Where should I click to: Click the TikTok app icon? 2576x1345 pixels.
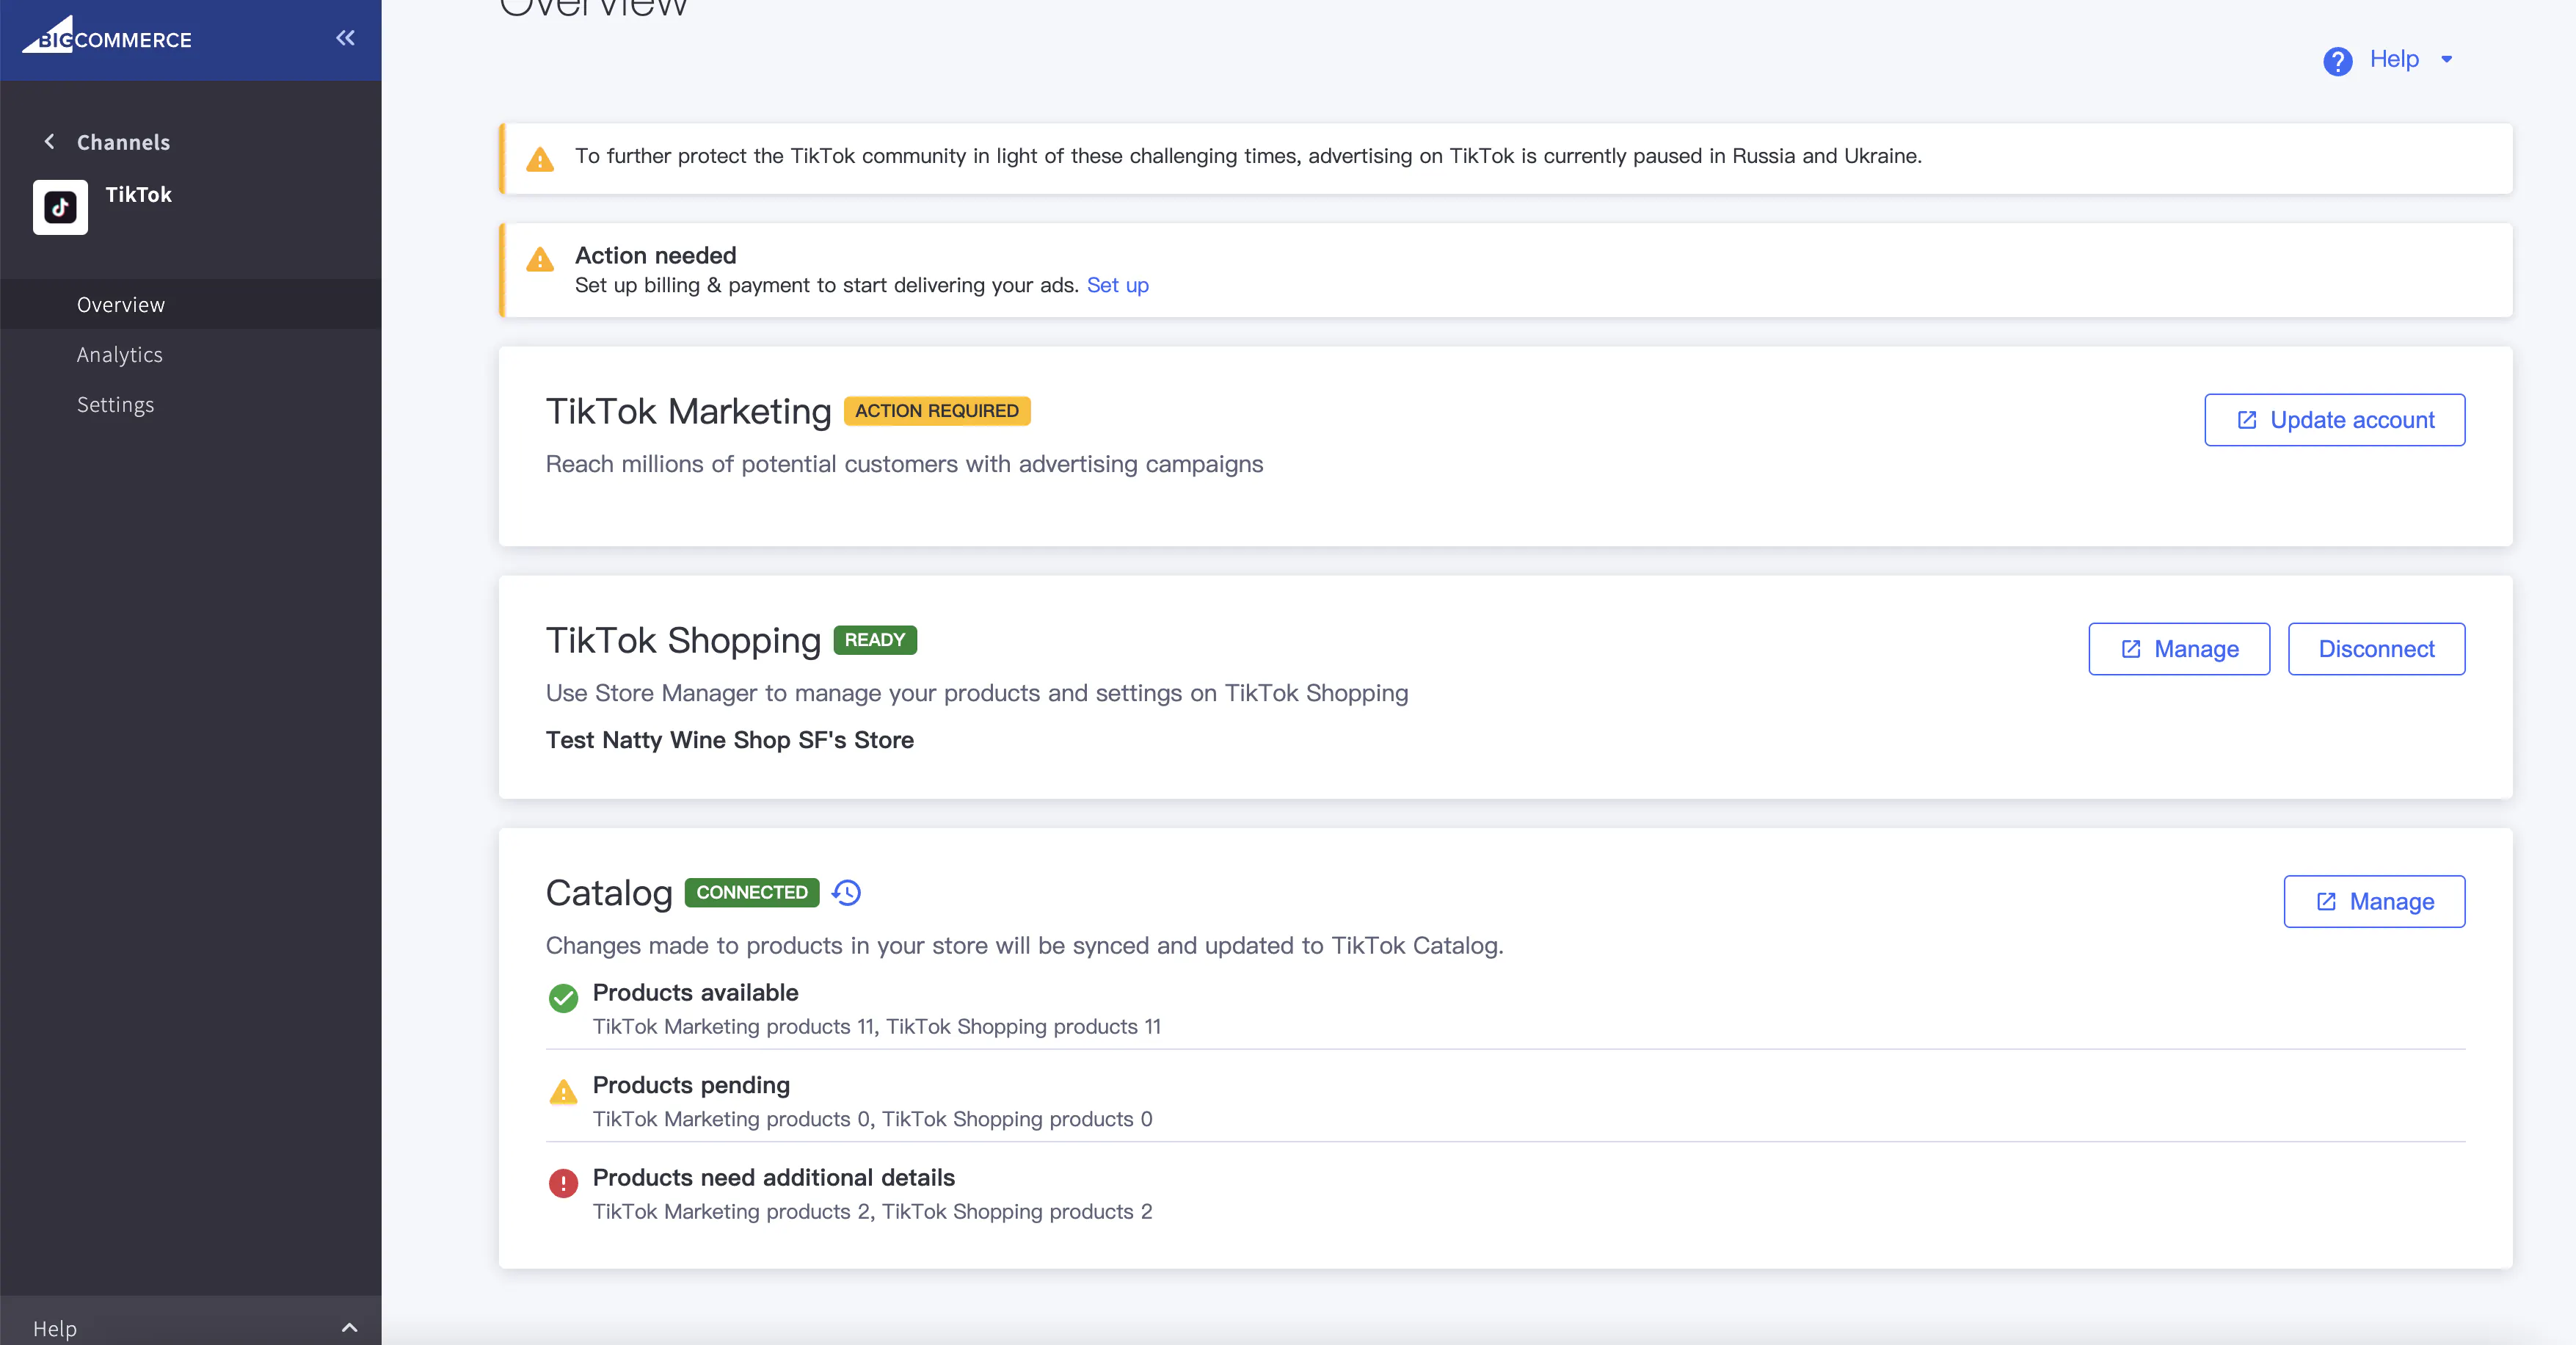pos(60,207)
